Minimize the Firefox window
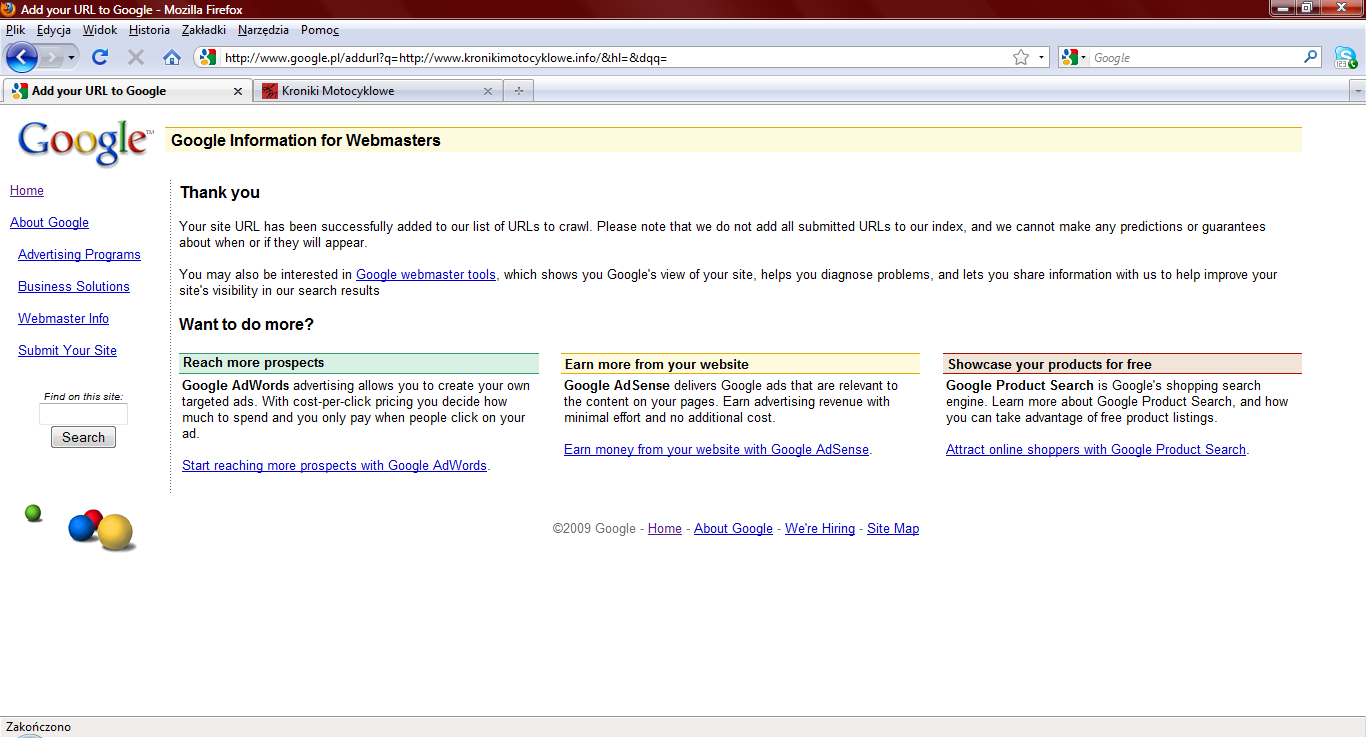The image size is (1366, 738). pos(1283,8)
